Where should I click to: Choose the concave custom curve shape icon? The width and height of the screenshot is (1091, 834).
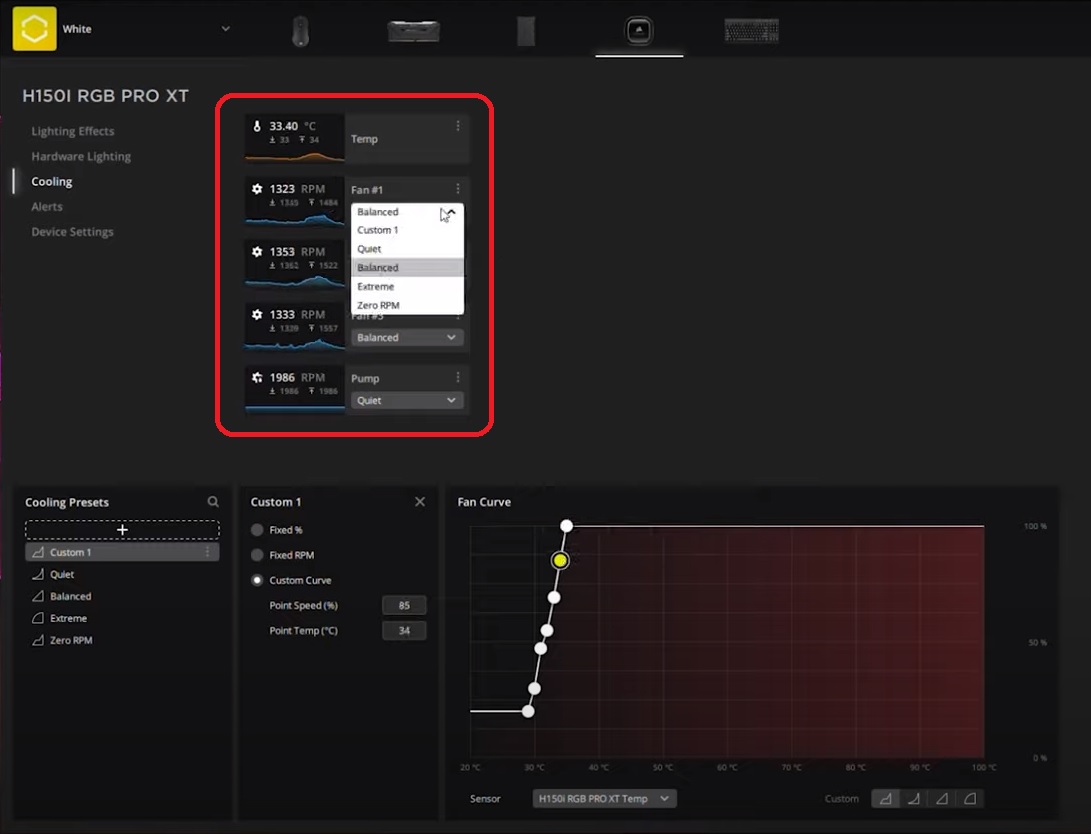click(912, 798)
